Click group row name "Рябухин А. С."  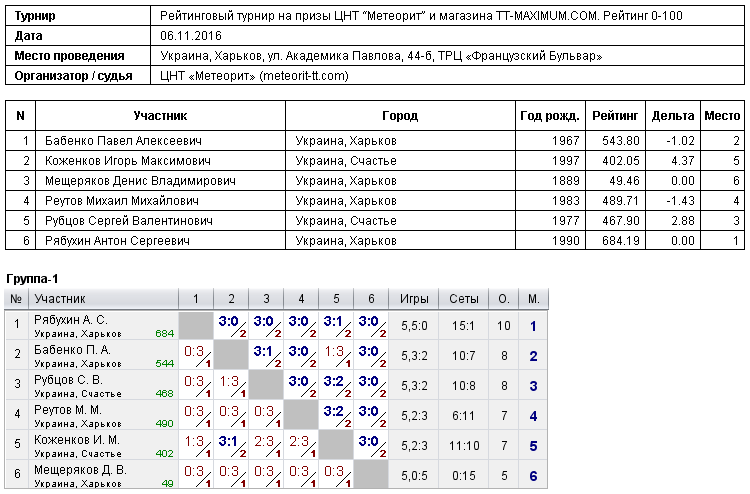[x=71, y=320]
